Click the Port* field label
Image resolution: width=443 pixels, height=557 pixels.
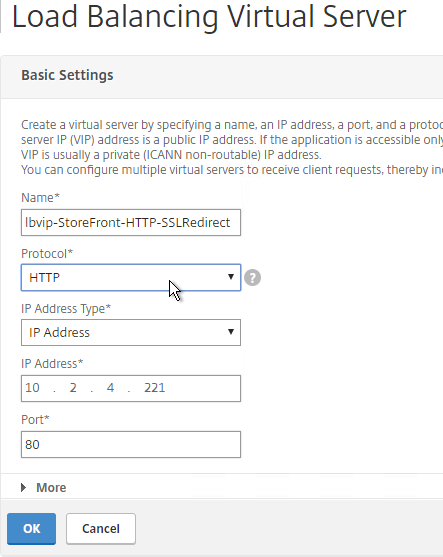[35, 420]
